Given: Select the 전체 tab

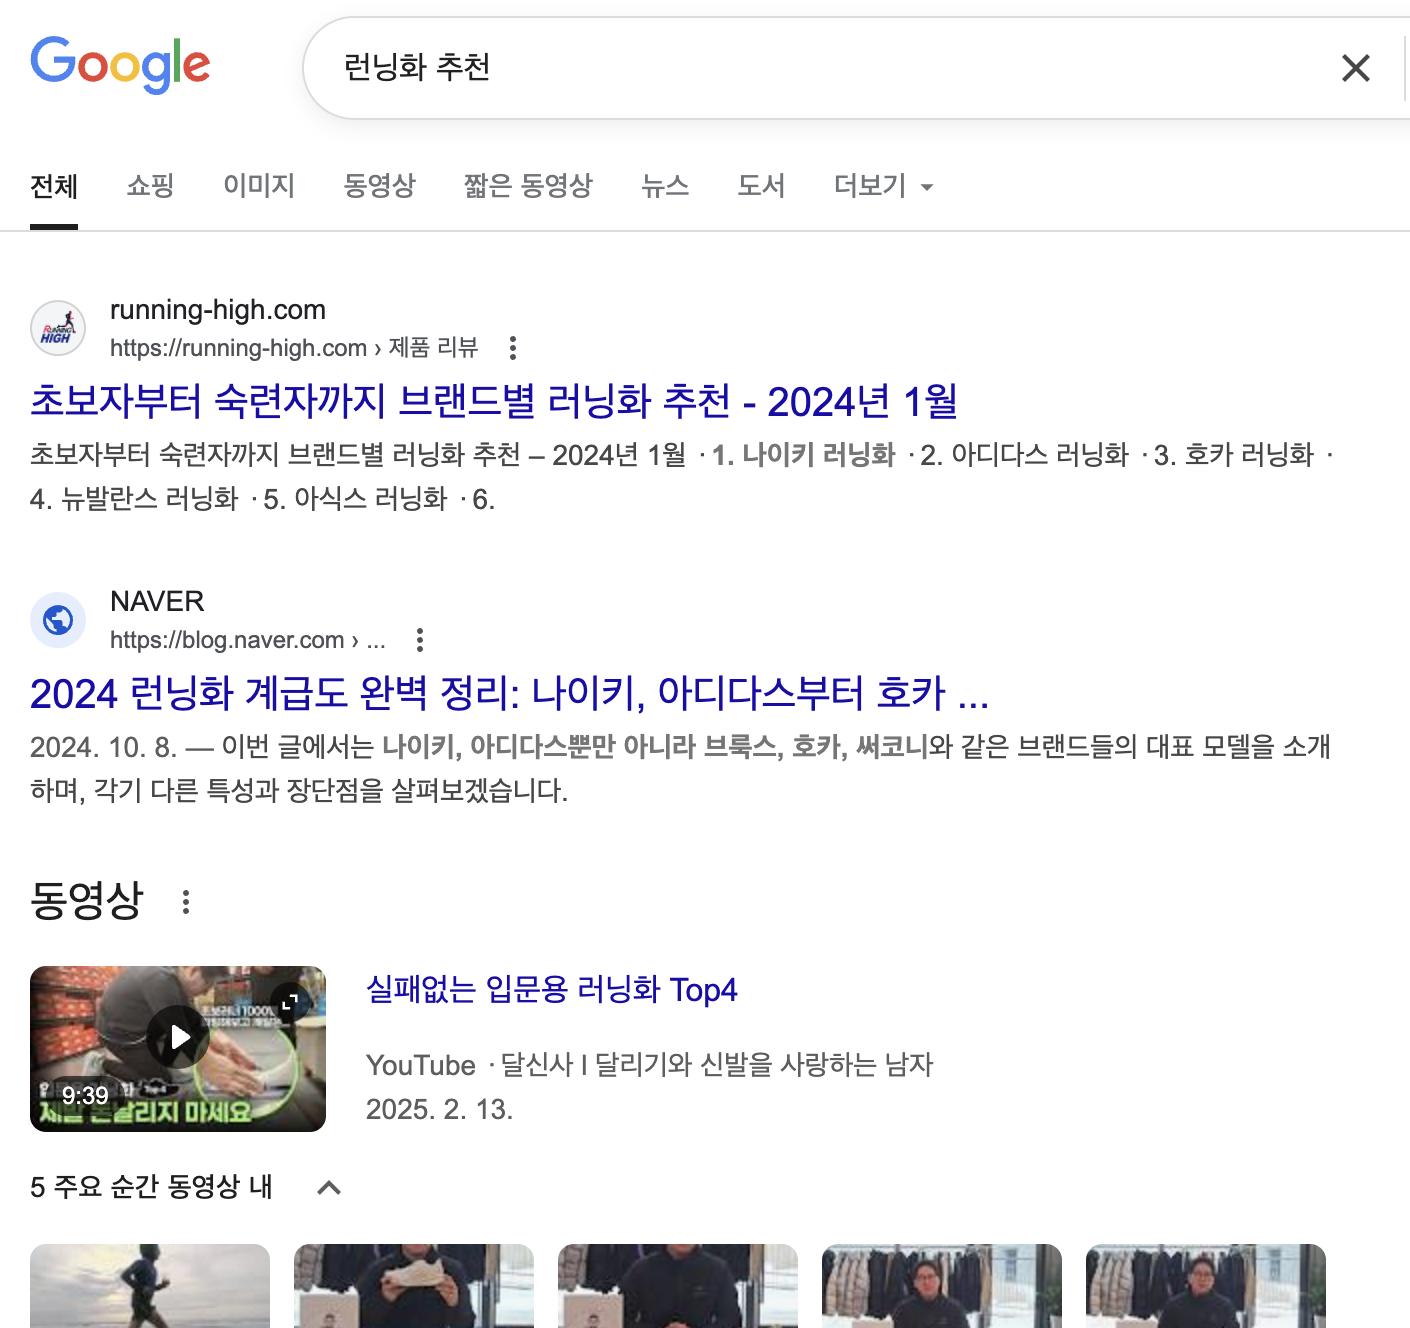Looking at the screenshot, I should click(54, 186).
